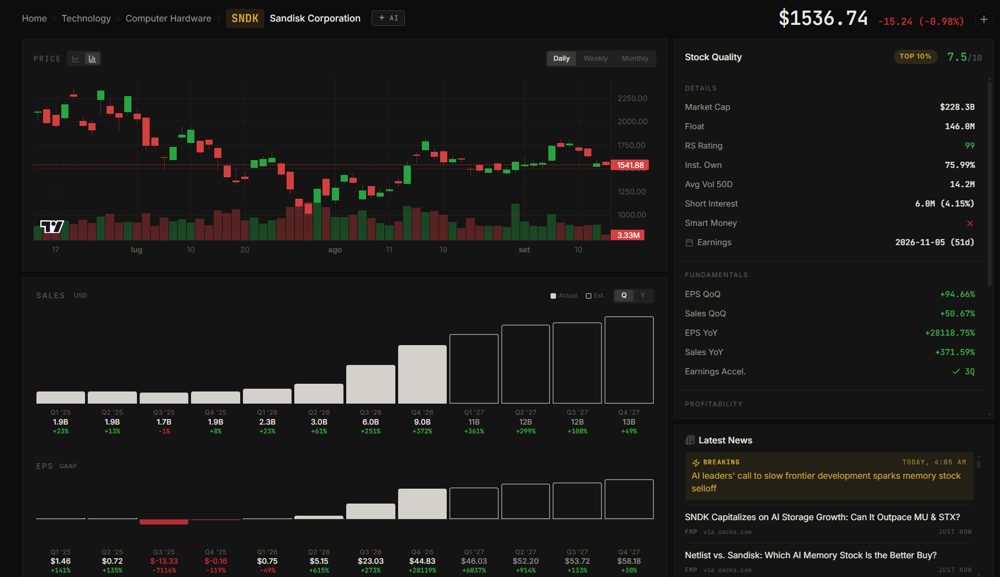Image resolution: width=1000 pixels, height=577 pixels.
Task: Click the 1541.88 price label on chart axis
Action: tap(630, 165)
